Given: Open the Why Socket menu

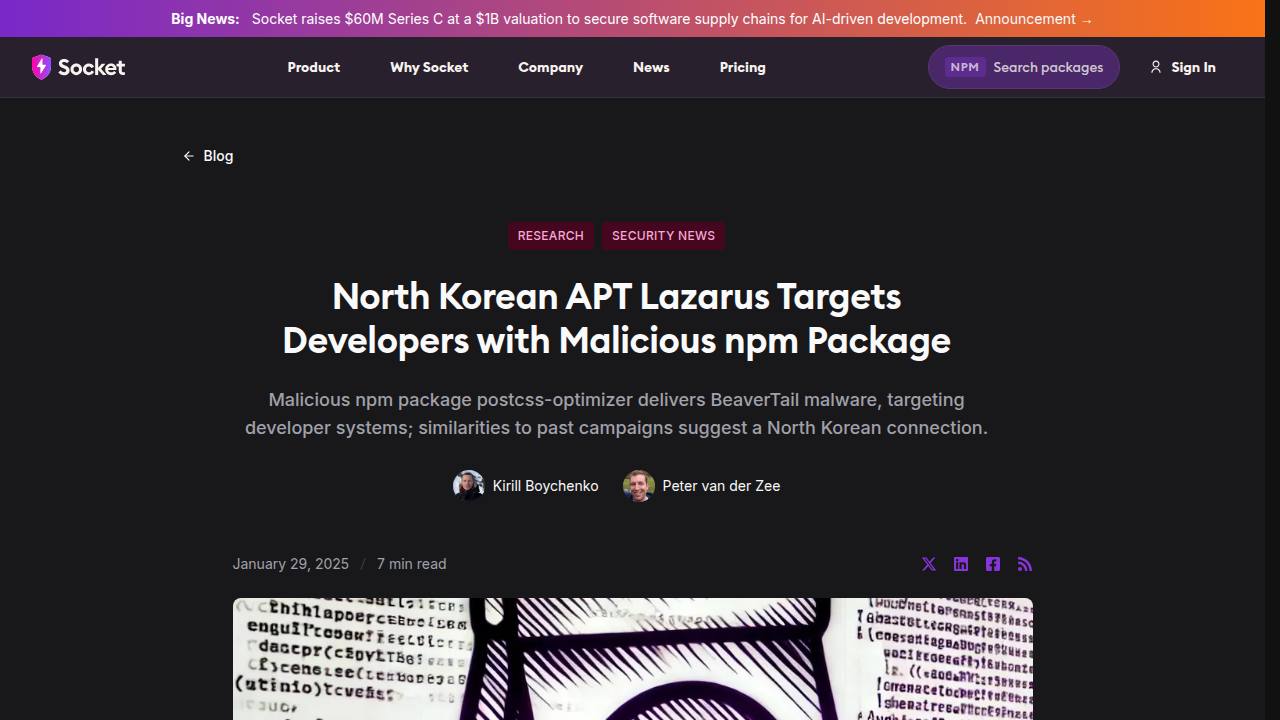Looking at the screenshot, I should pos(429,67).
